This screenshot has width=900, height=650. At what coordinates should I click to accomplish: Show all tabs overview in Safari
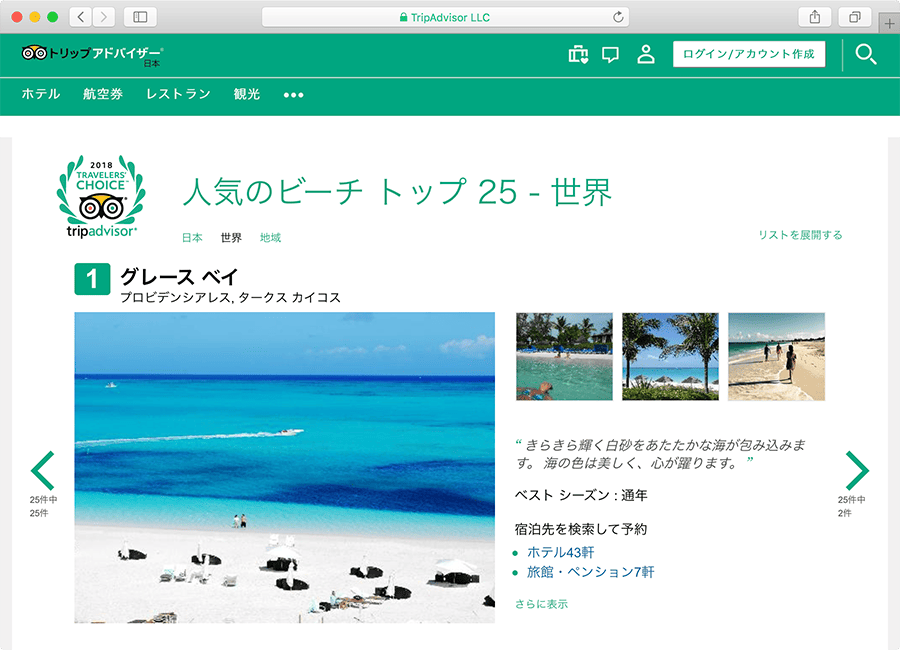coord(855,17)
